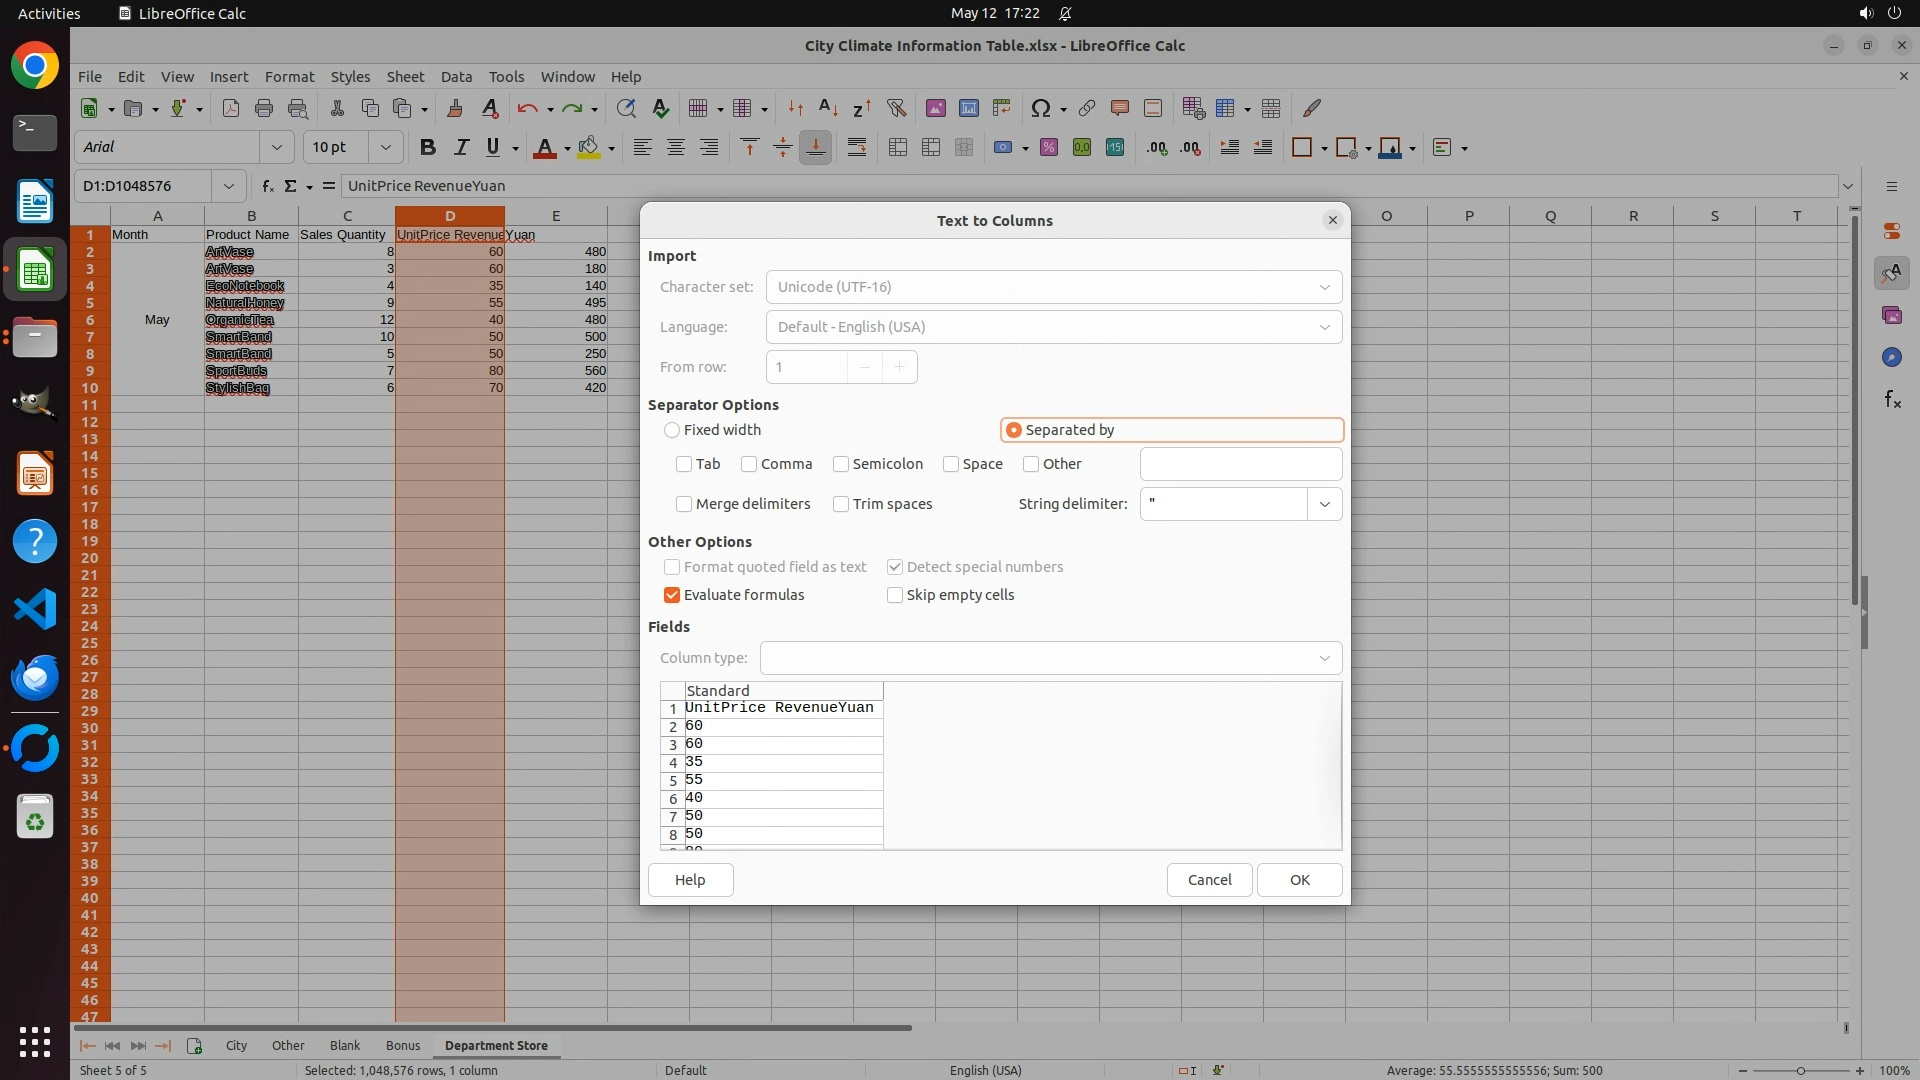
Task: Expand the font size dropdown
Action: 385,148
